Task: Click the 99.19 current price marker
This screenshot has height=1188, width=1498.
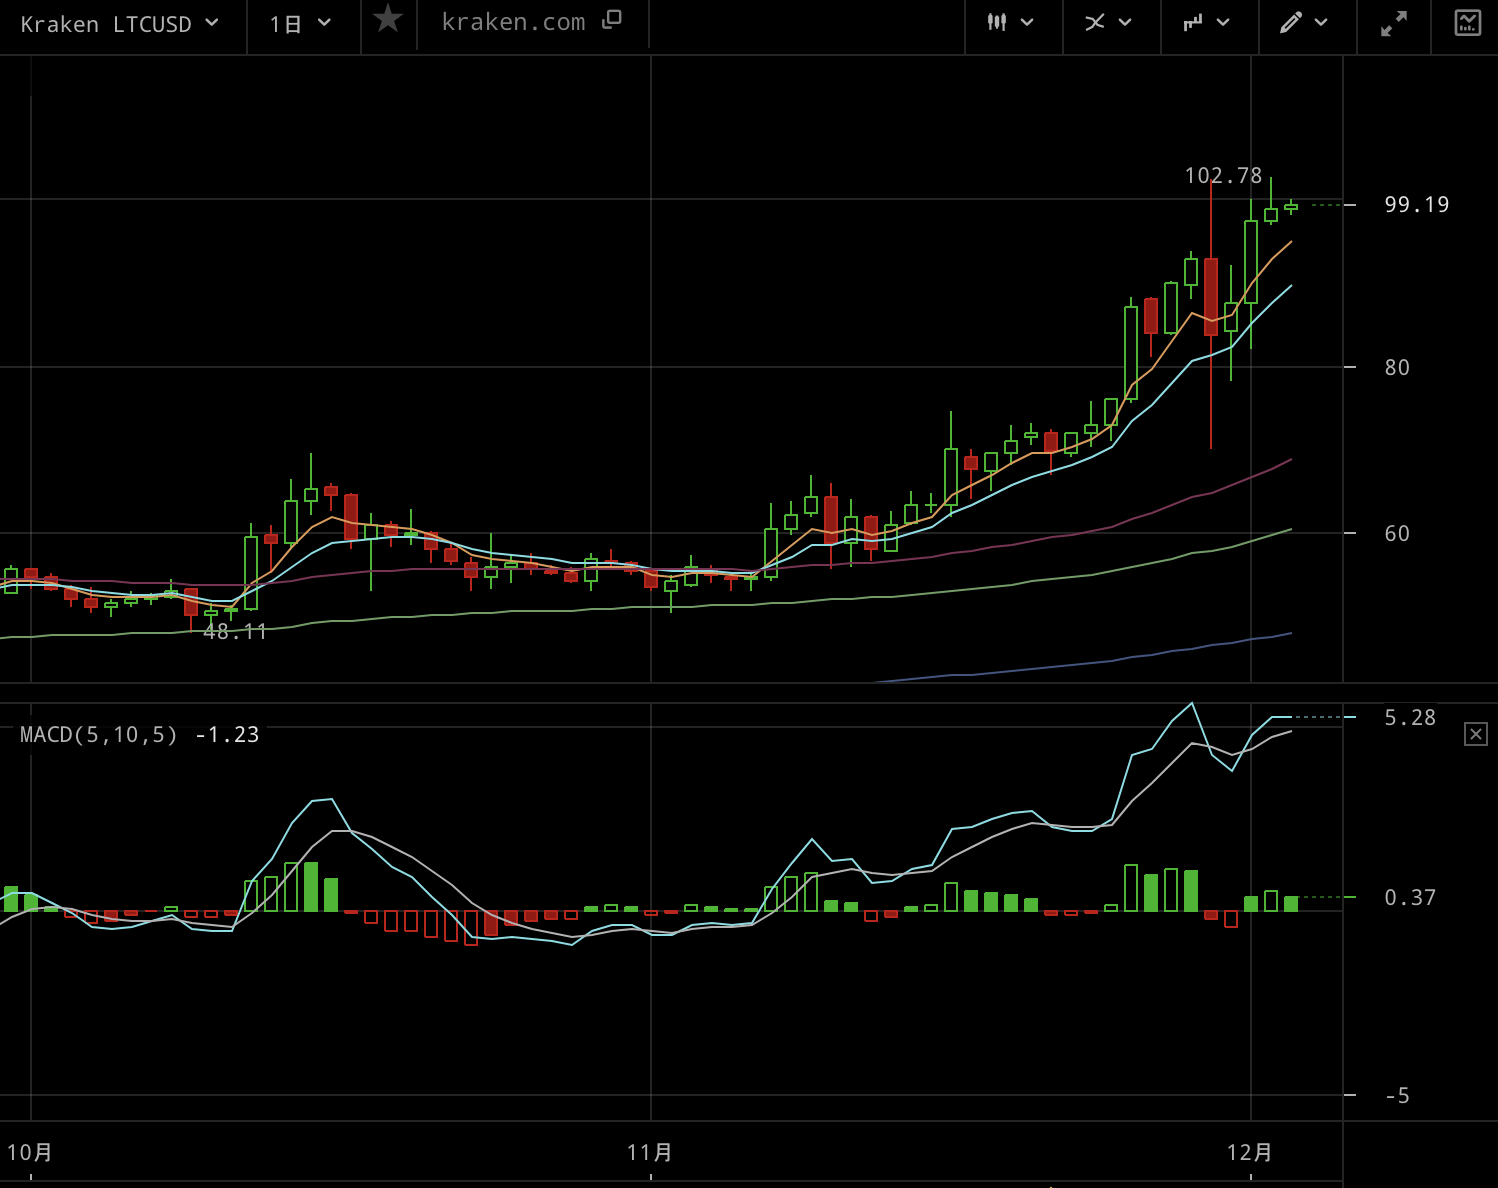Action: click(1416, 205)
